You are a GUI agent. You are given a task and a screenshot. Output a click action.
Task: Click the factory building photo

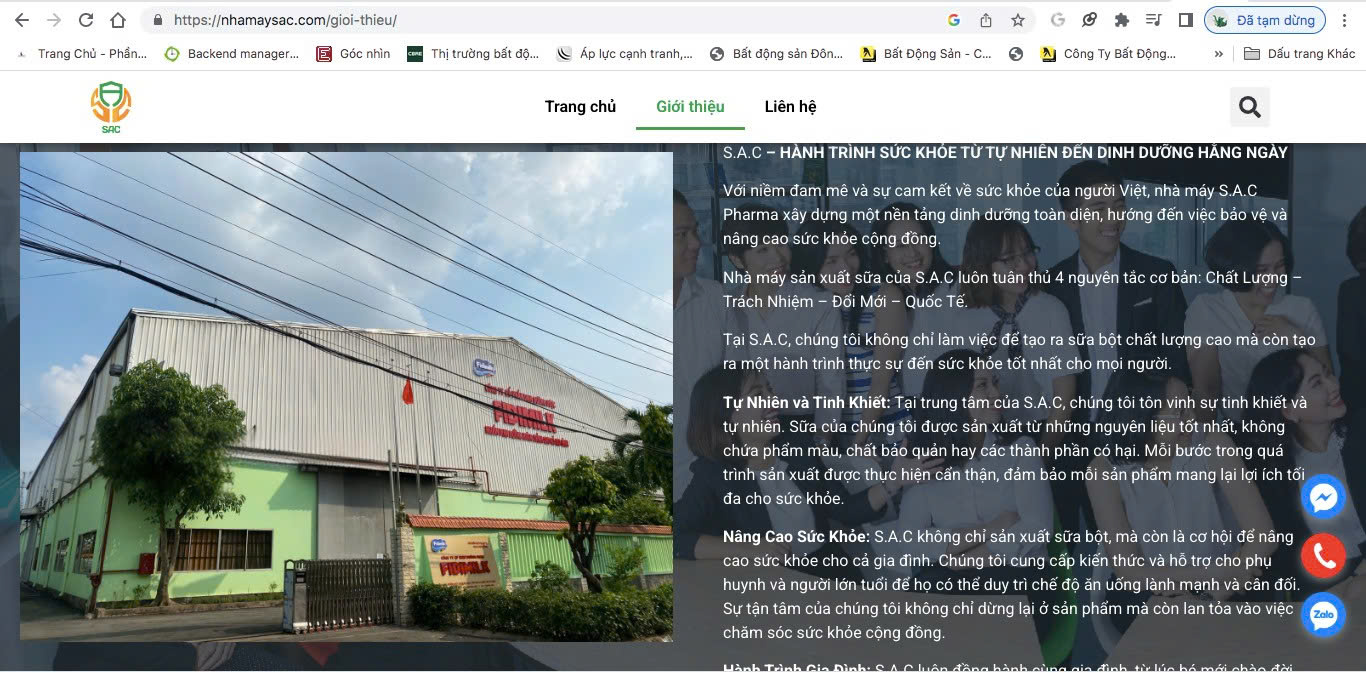click(346, 396)
